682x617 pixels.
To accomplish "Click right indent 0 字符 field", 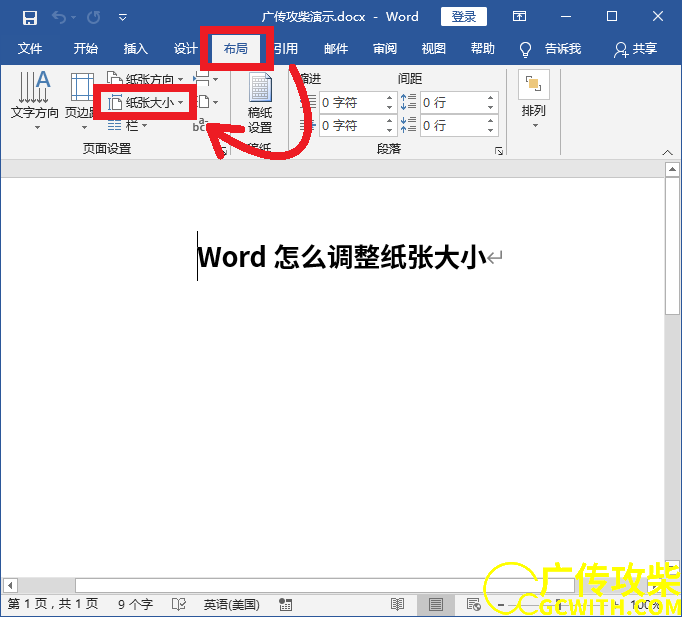I will (352, 126).
